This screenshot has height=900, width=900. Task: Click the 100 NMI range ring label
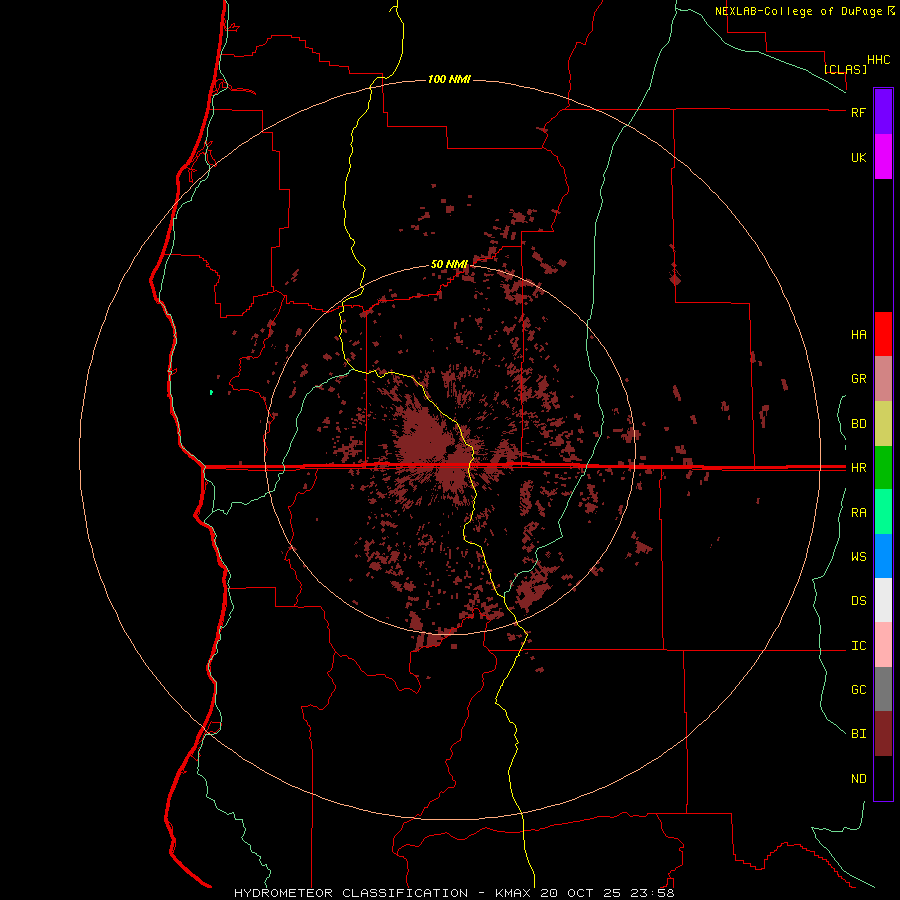click(449, 79)
